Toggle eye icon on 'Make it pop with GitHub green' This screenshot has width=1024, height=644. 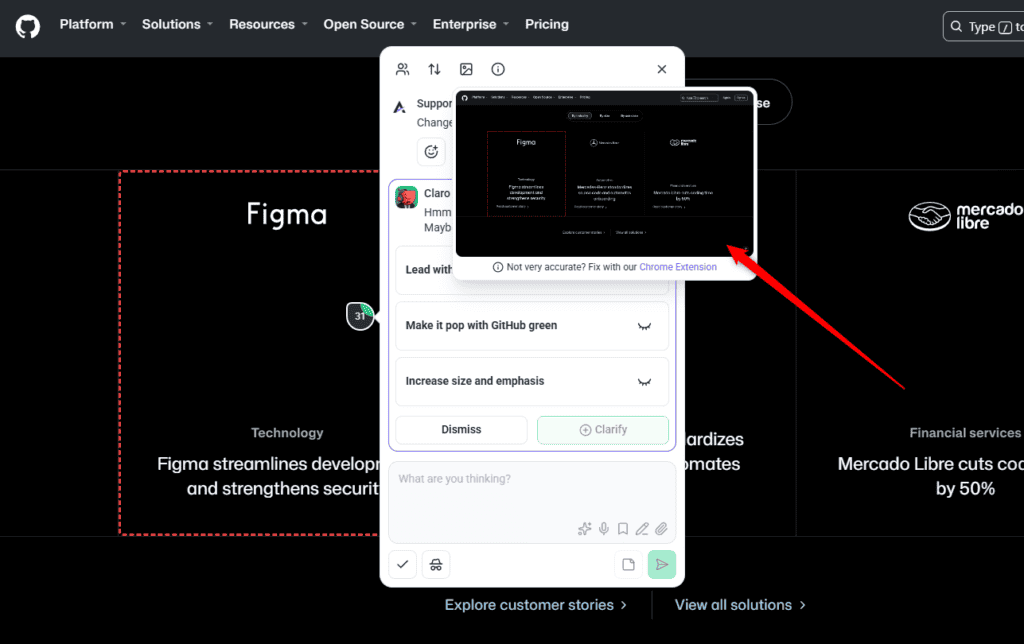[x=645, y=326]
